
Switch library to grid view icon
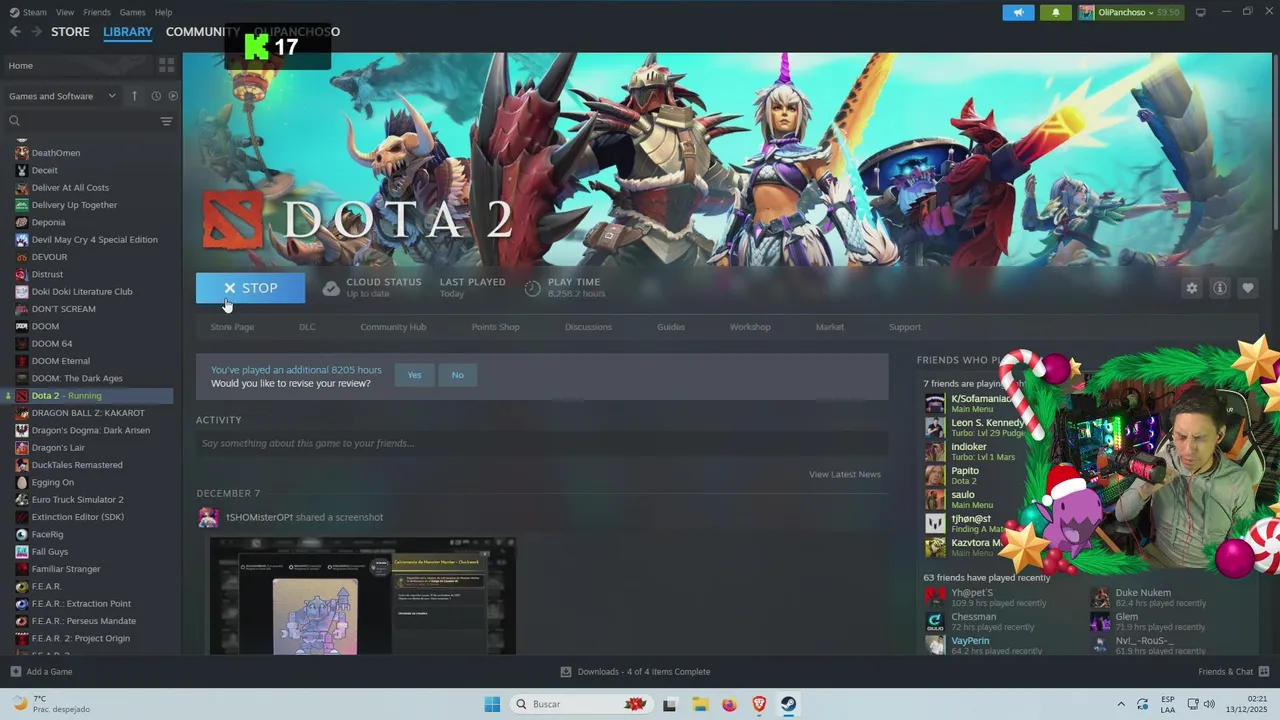point(167,65)
